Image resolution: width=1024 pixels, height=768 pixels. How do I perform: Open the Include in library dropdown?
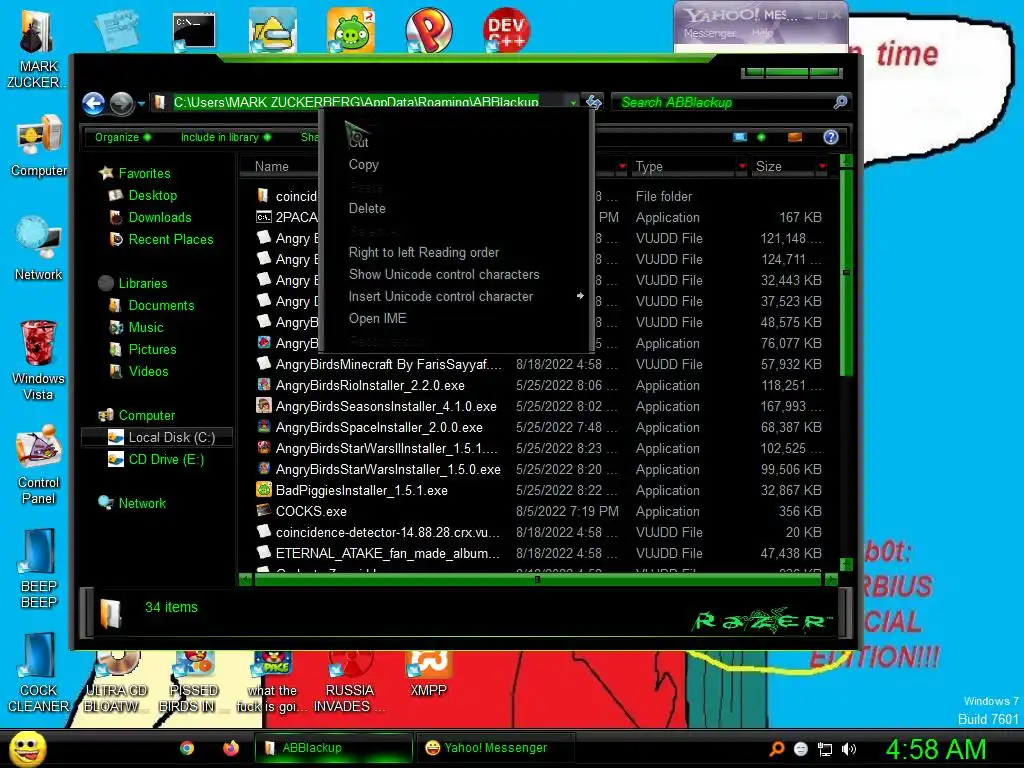coord(225,137)
